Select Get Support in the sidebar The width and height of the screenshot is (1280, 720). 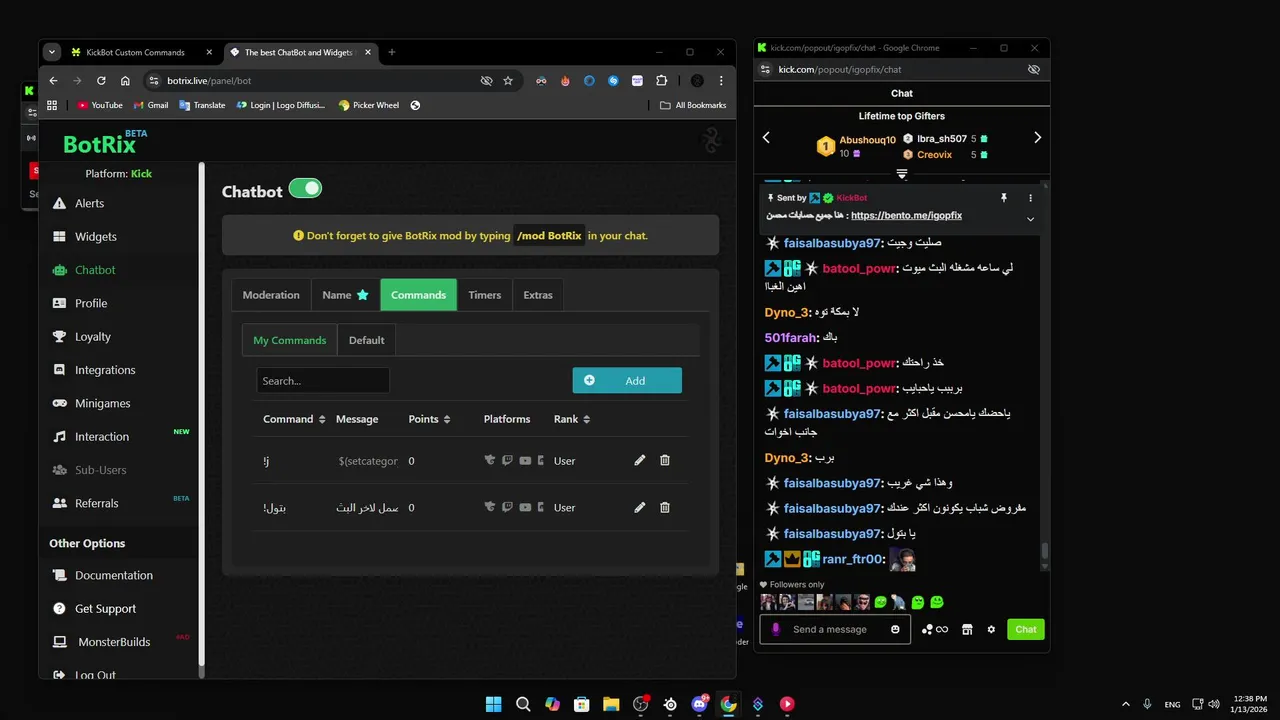coord(105,609)
